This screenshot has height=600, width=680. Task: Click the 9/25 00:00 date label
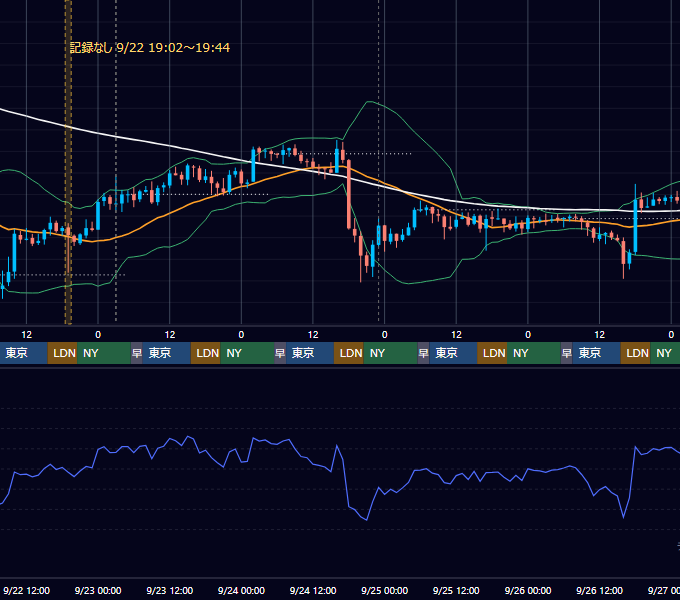[x=384, y=590]
